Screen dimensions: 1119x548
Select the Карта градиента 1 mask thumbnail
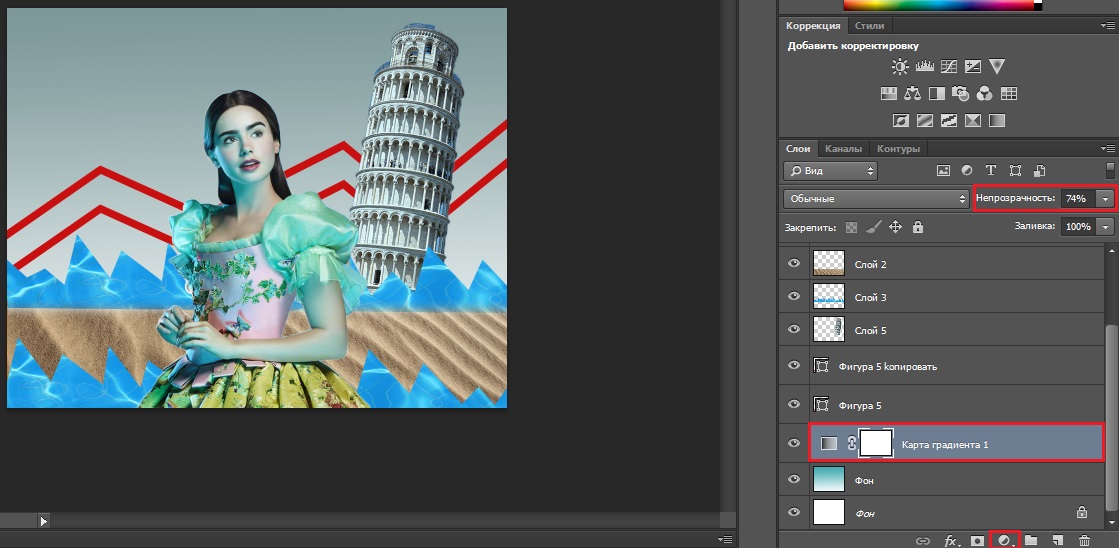pos(876,443)
